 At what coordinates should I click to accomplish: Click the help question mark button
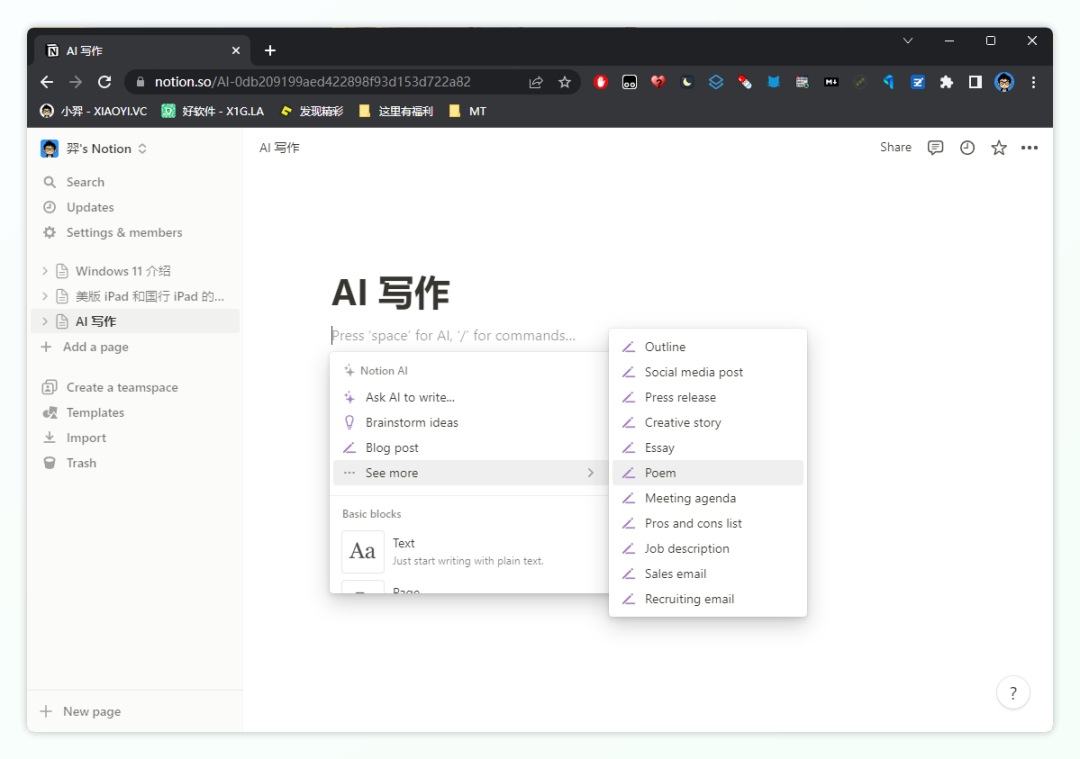coord(1012,692)
